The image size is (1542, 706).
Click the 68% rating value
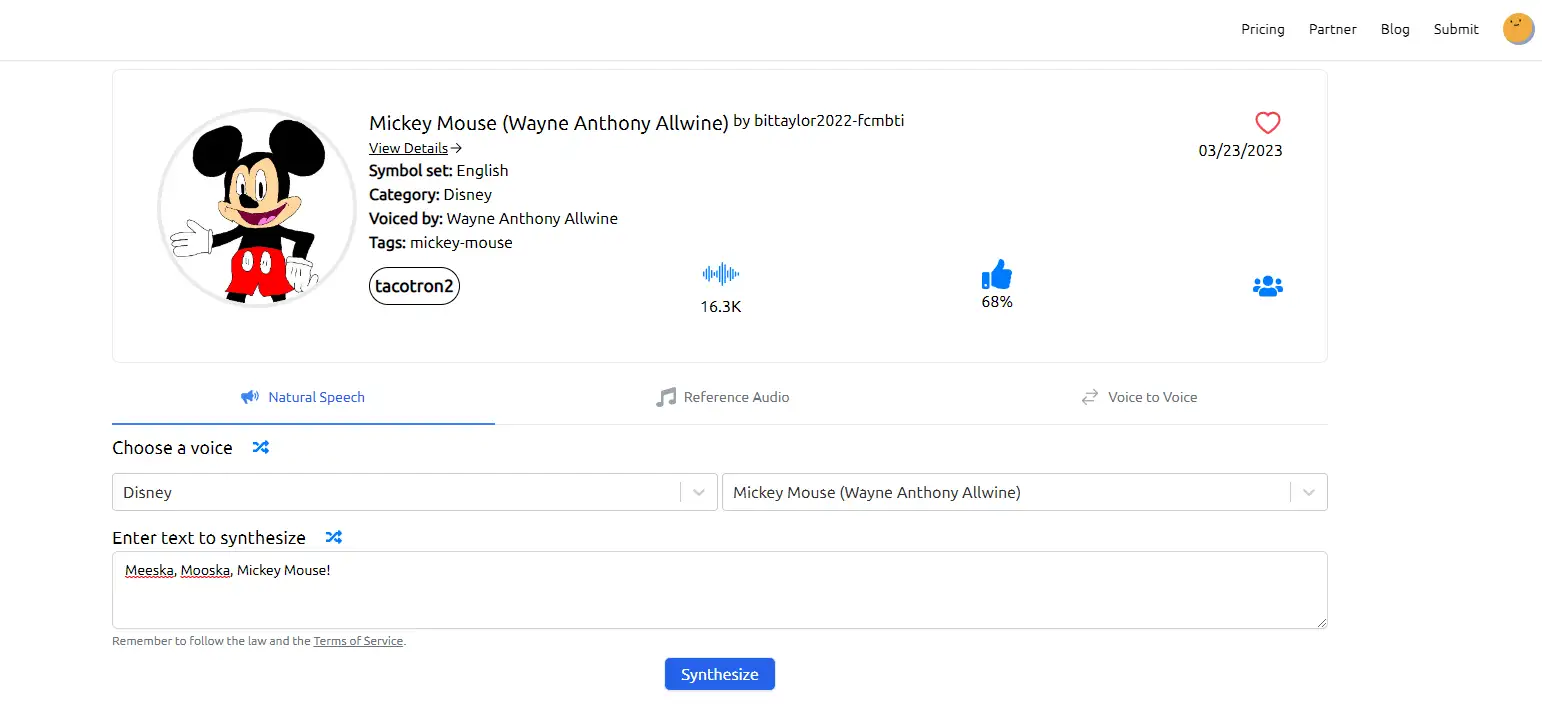[x=997, y=301]
